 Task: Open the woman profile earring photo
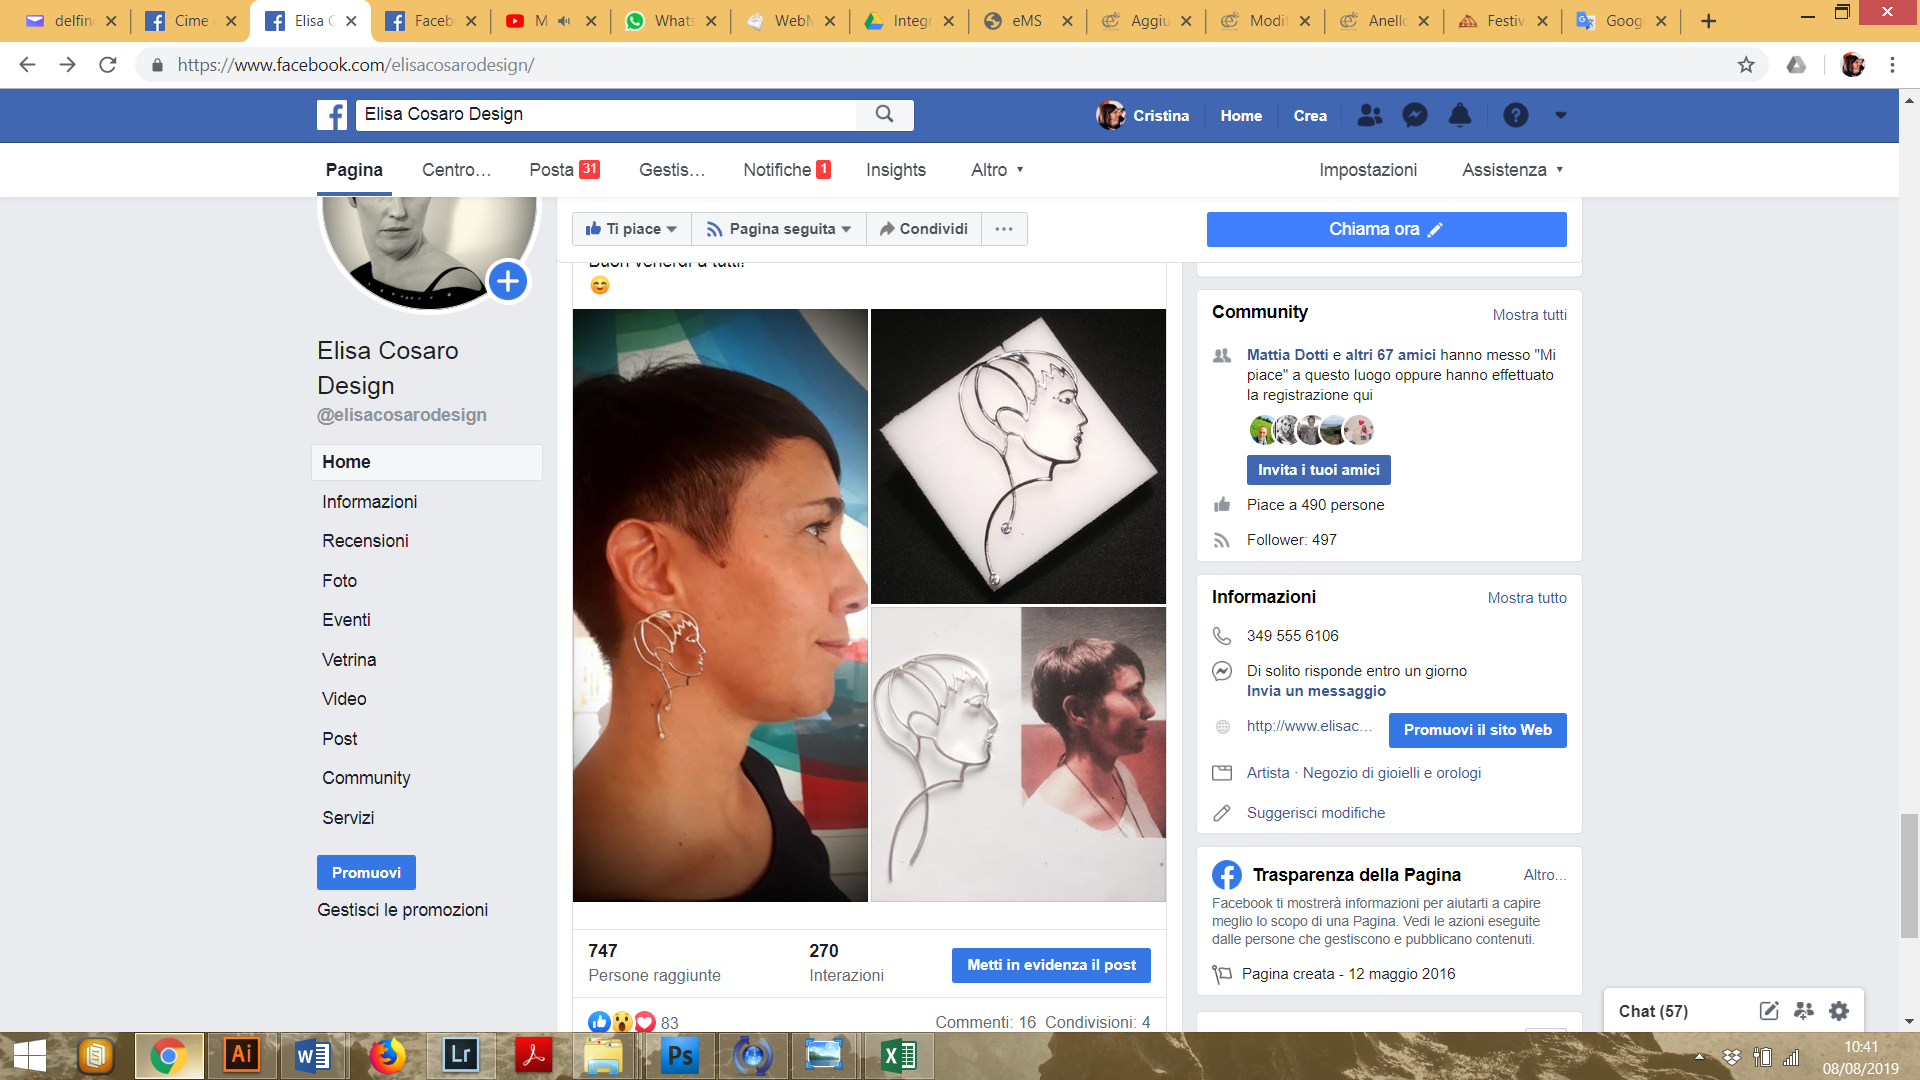(x=720, y=605)
